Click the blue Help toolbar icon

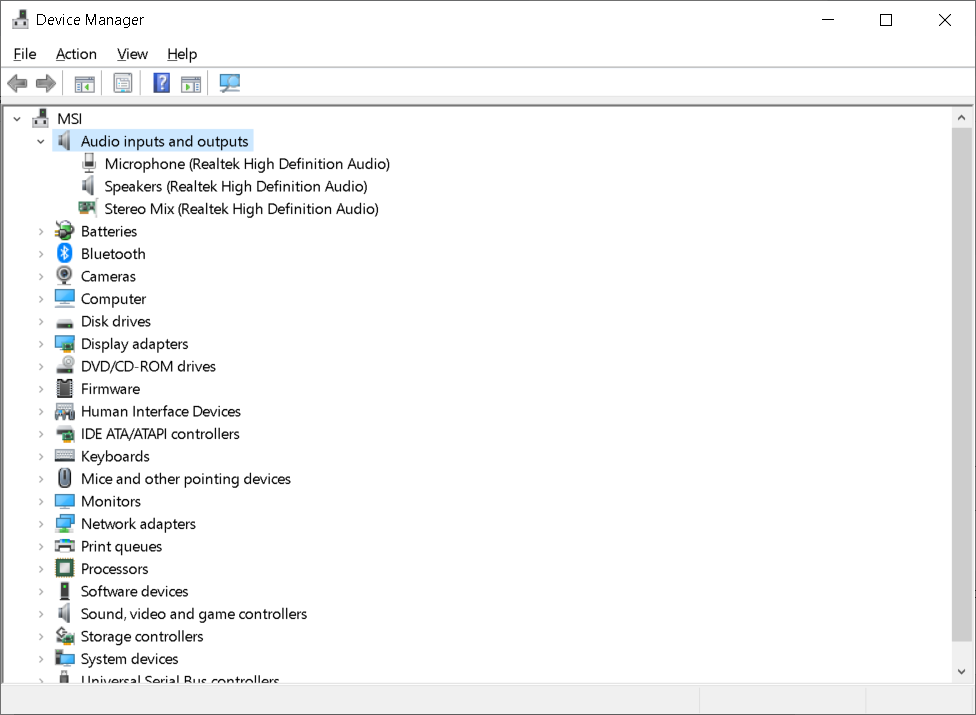pyautogui.click(x=162, y=83)
